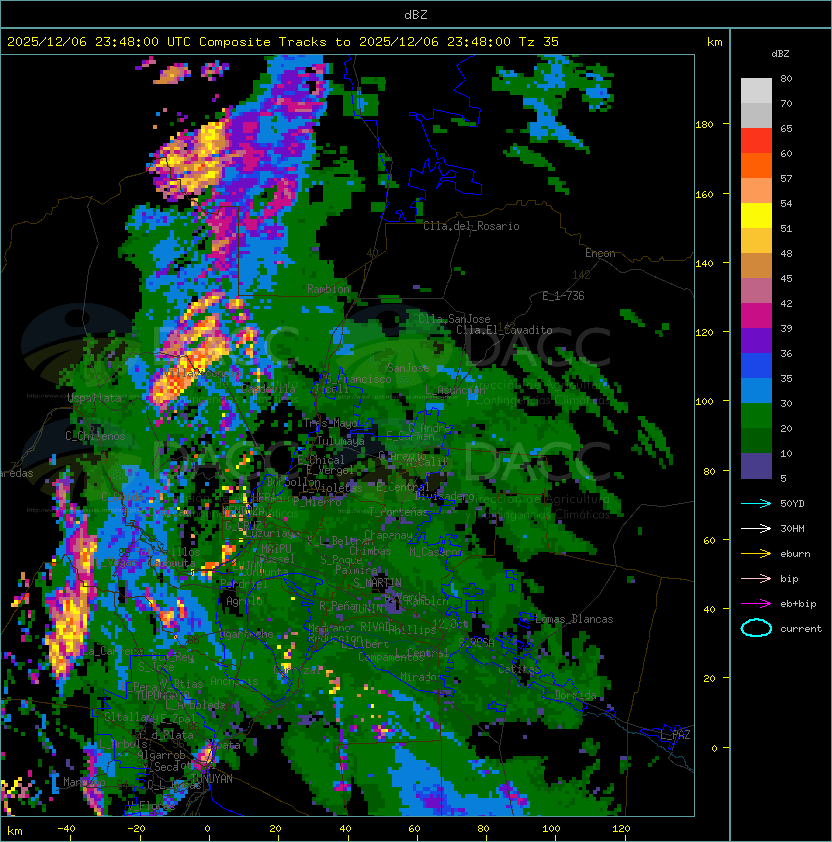Screen dimensions: 832x842
Task: Click the bip pink arrow legend icon
Action: click(x=756, y=578)
